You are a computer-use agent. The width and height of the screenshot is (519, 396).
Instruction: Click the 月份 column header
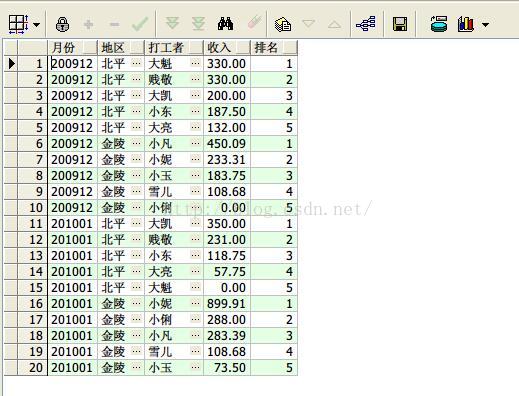click(x=73, y=47)
